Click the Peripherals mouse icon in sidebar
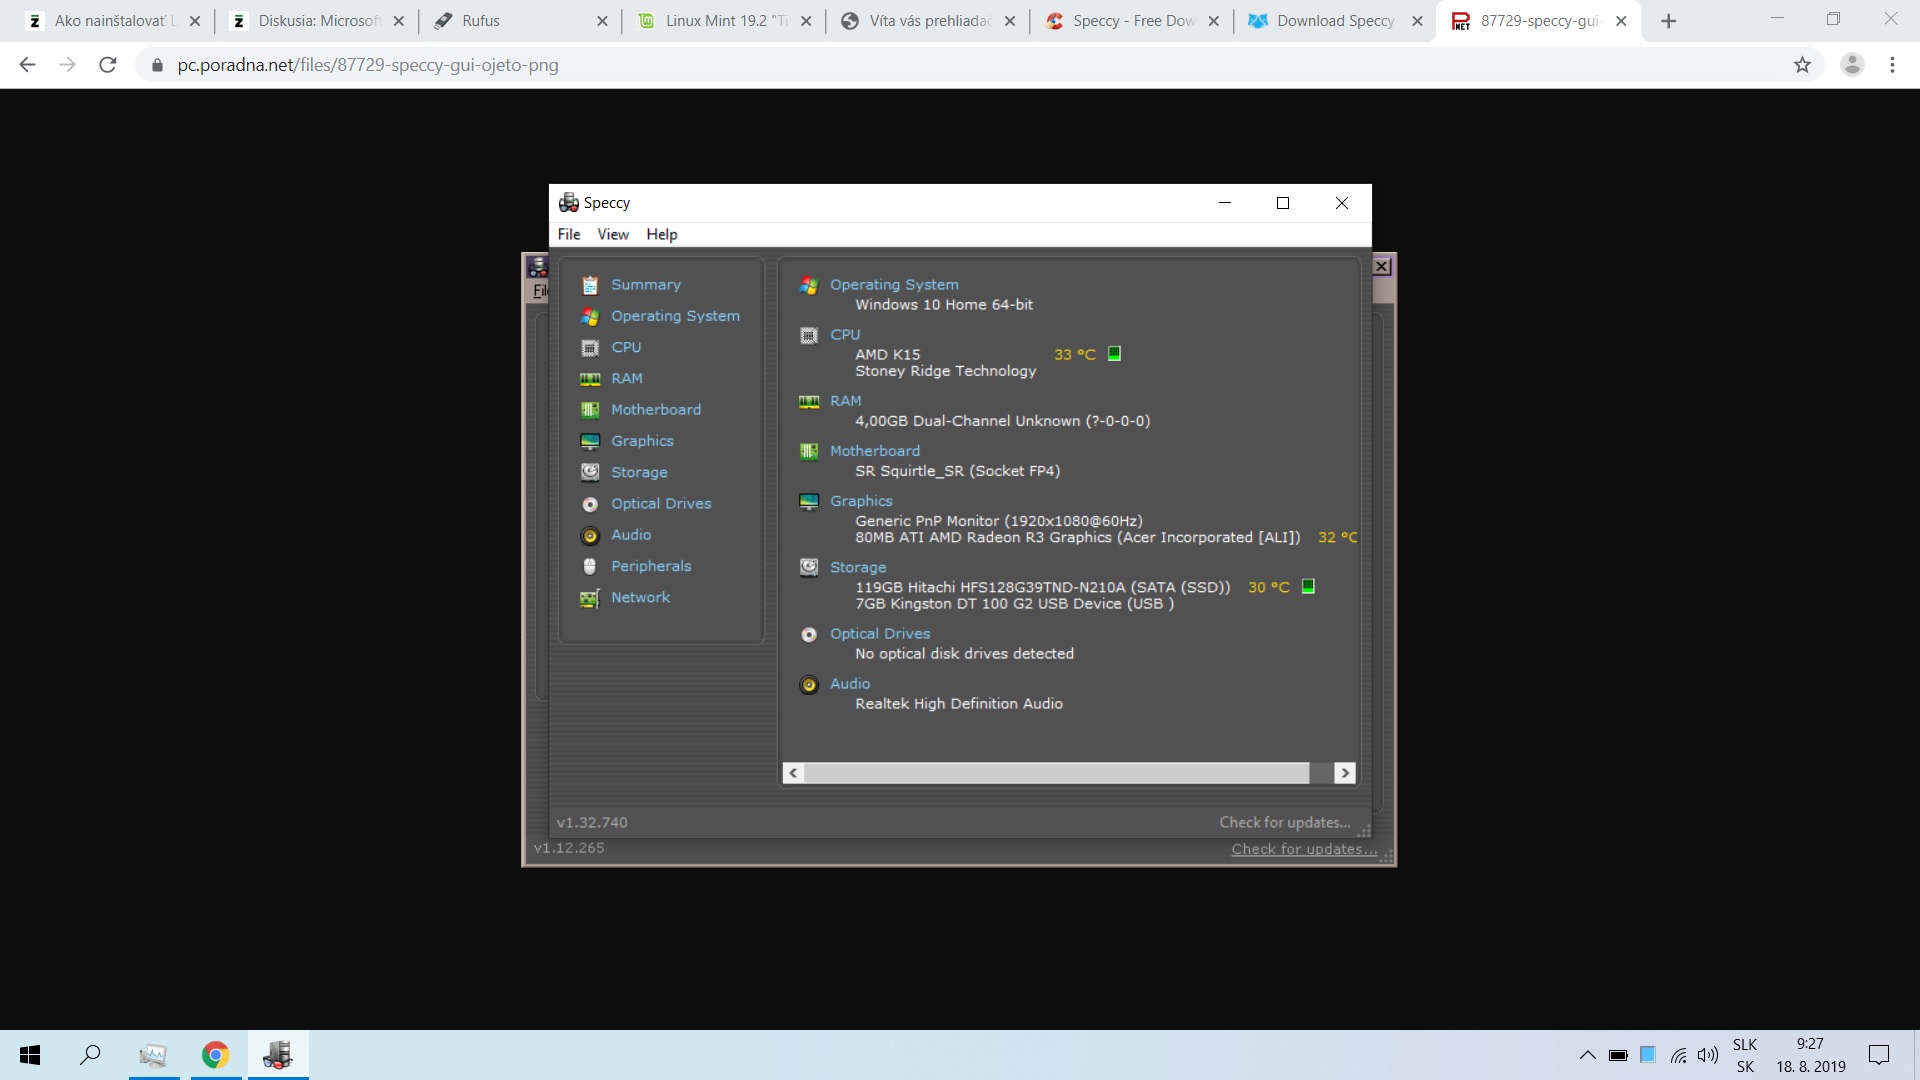This screenshot has width=1920, height=1080. pyautogui.click(x=590, y=567)
